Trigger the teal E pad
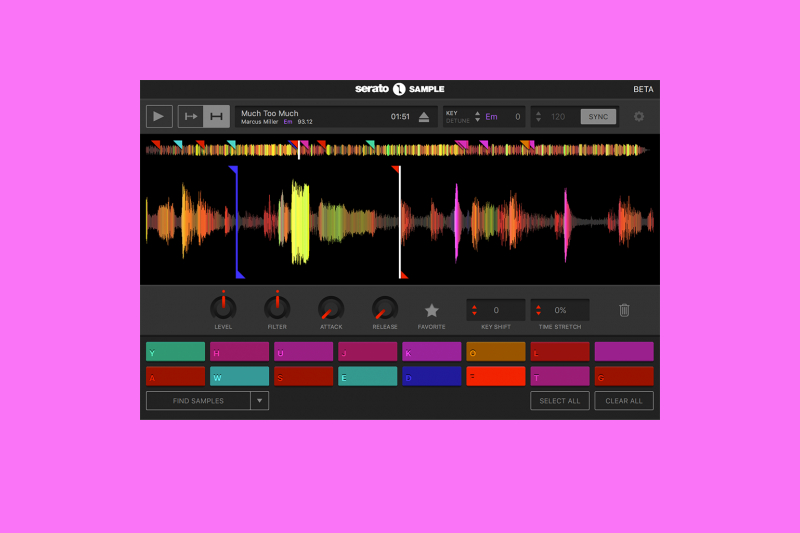 tap(367, 376)
